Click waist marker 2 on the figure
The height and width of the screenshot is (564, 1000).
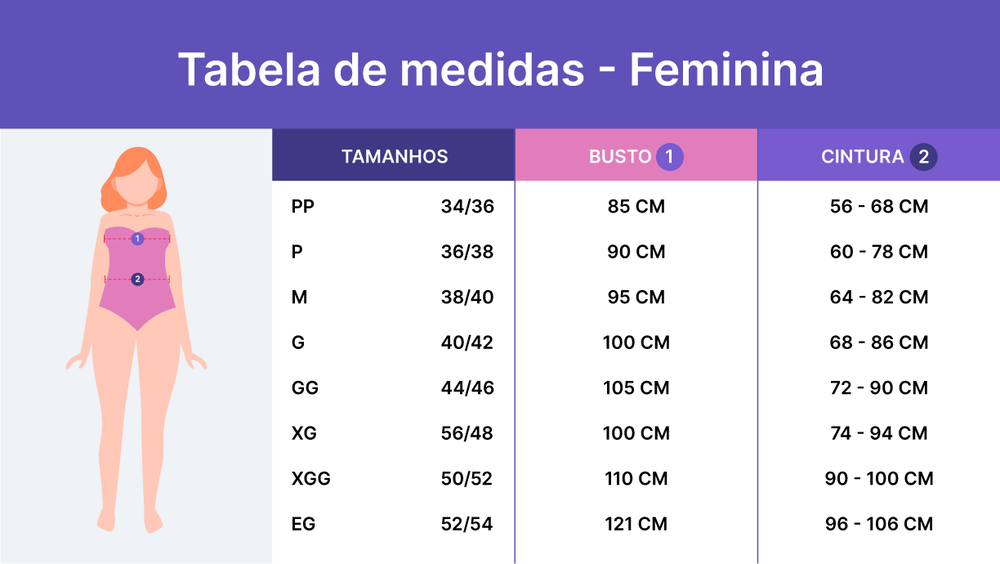coord(137,279)
